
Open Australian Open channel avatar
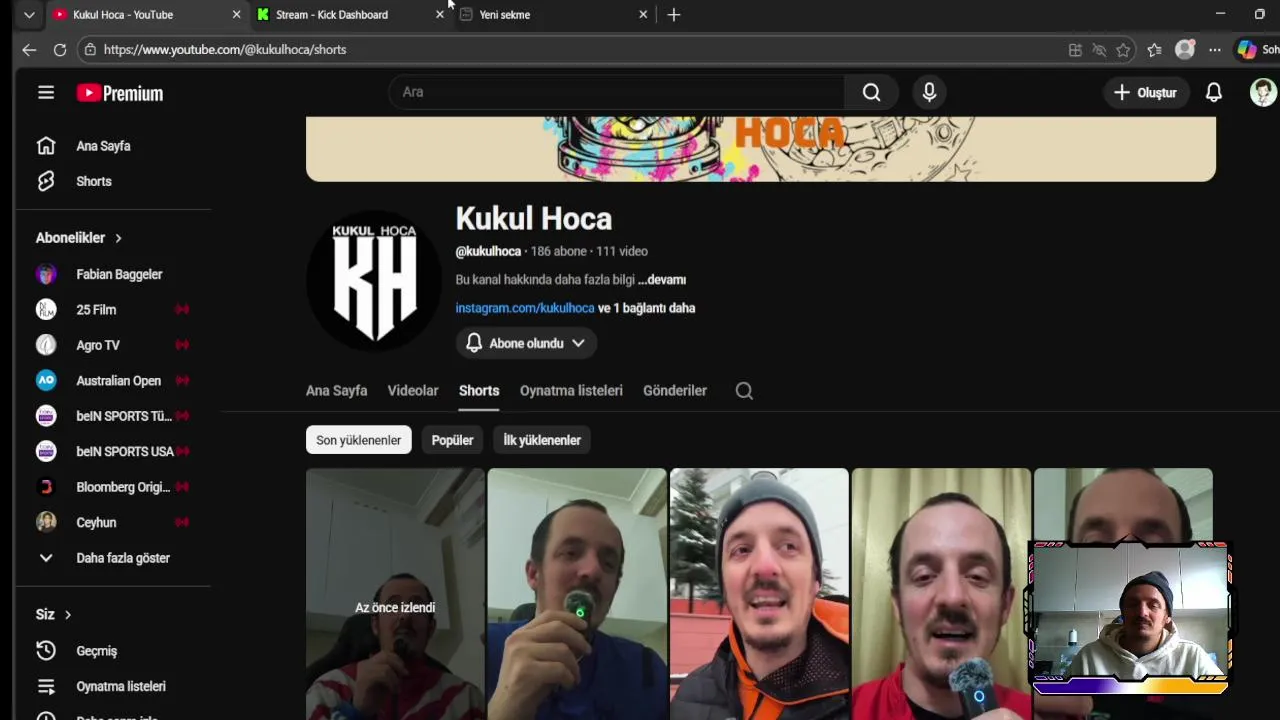pos(46,380)
